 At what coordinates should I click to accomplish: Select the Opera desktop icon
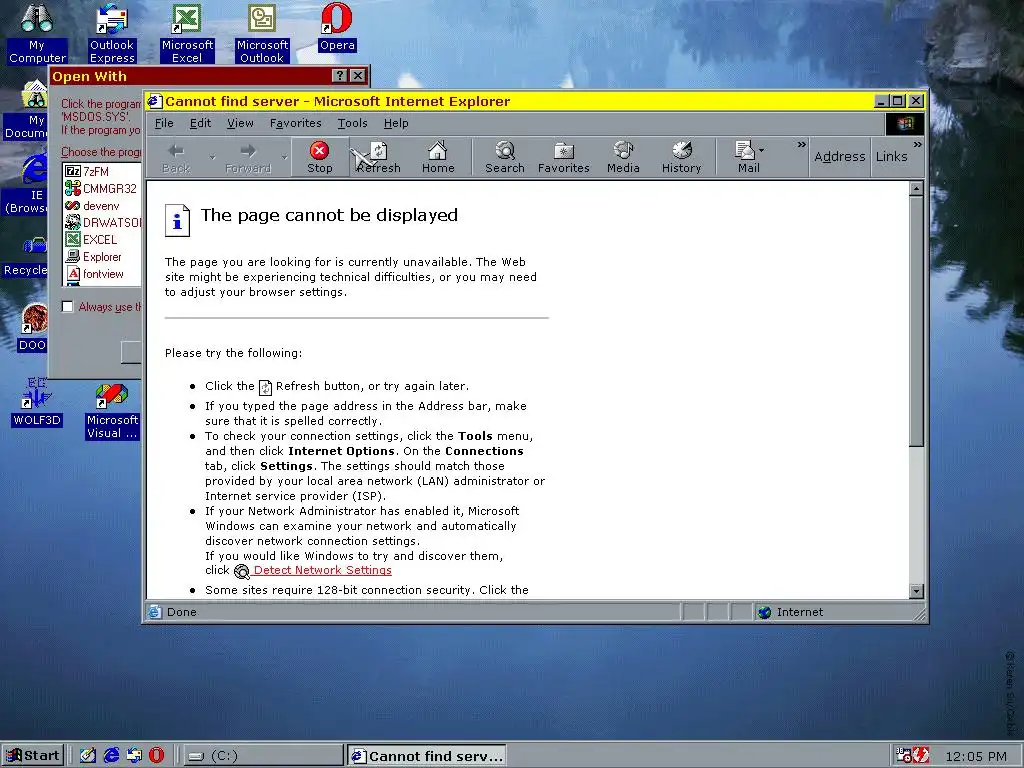click(337, 27)
